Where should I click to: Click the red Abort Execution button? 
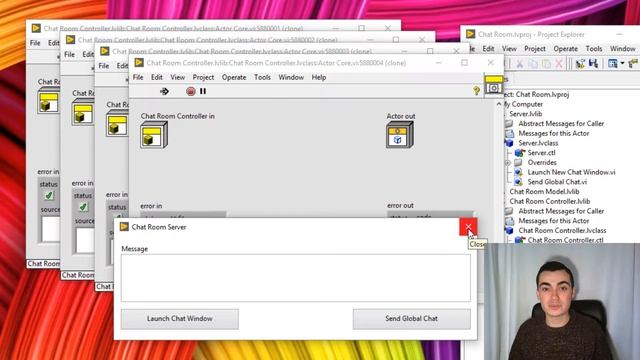tap(191, 91)
